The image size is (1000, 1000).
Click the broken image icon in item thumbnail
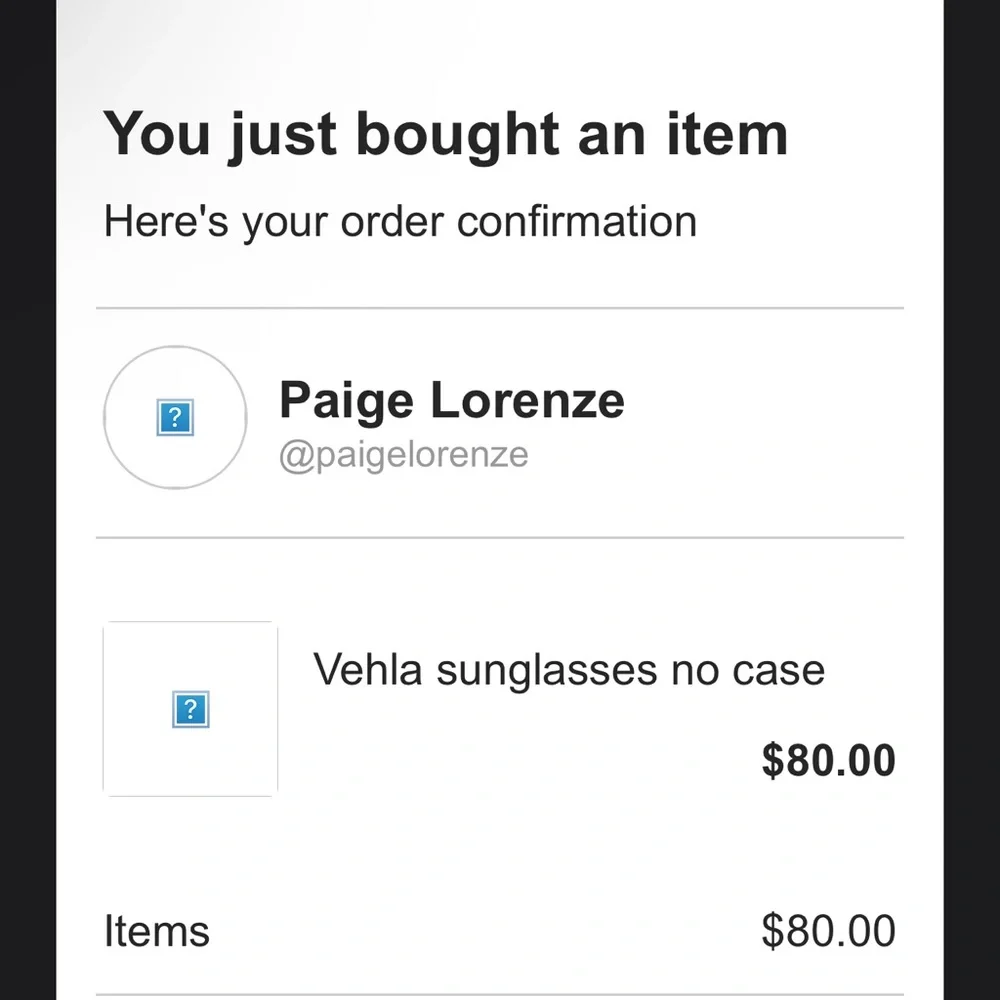[190, 710]
